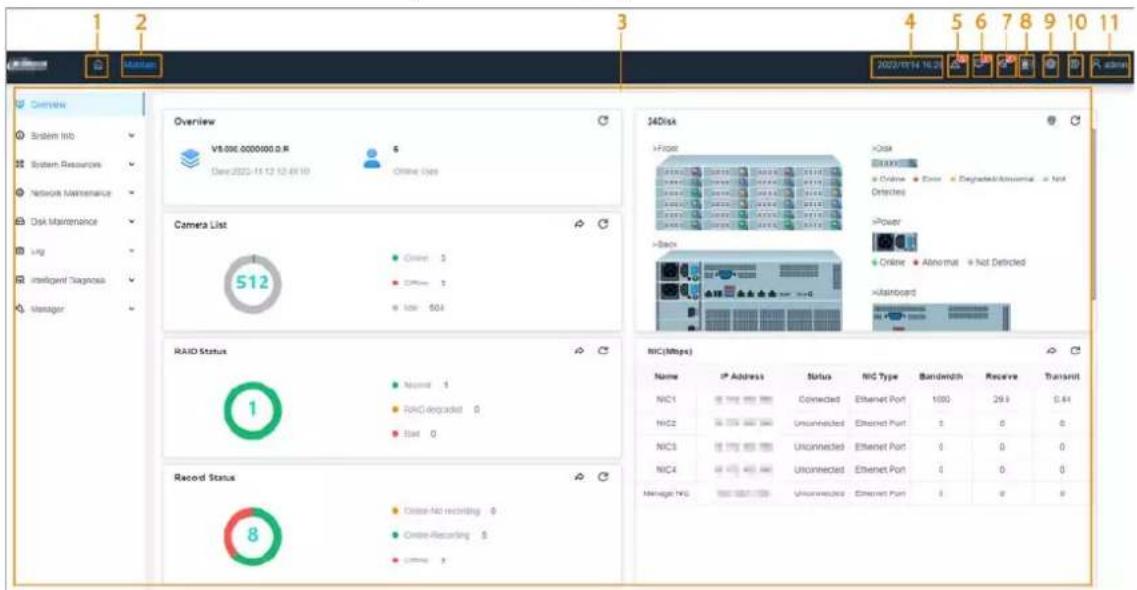
Task: Click the Disk Maintenance sidebar icon
Action: click(20, 222)
